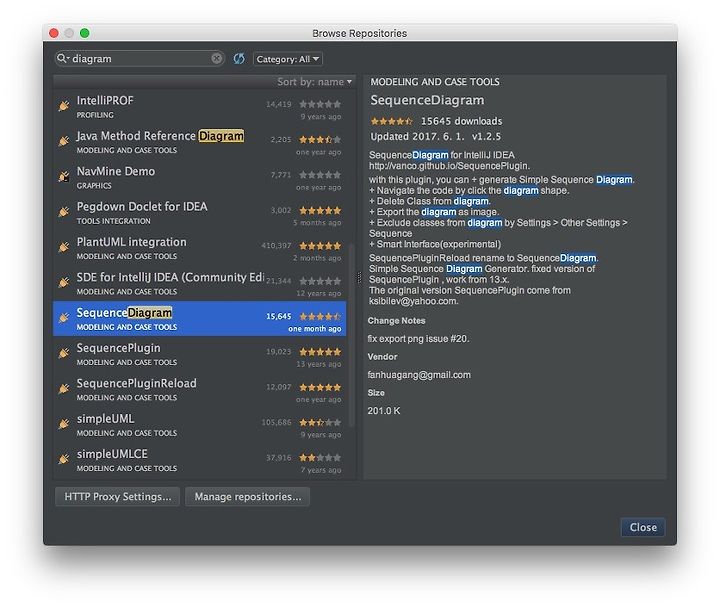
Task: Select the NavMine Demo plugin
Action: pos(200,177)
